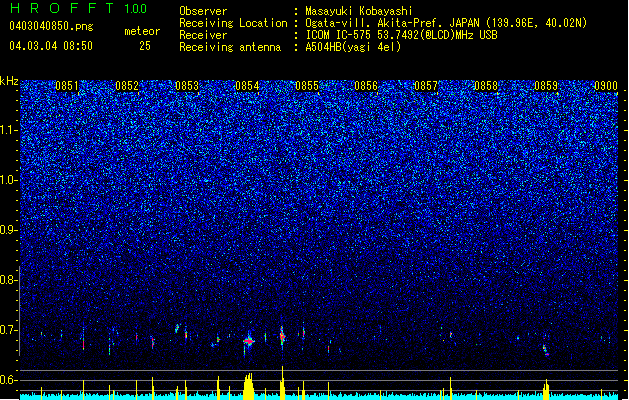
Task: Click the 1.0 kHz frequency axis label
Action: (8, 180)
